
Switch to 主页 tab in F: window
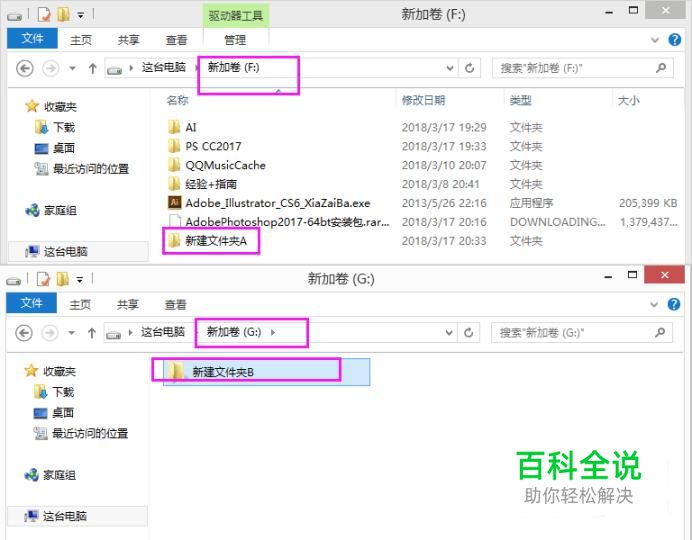[x=81, y=40]
